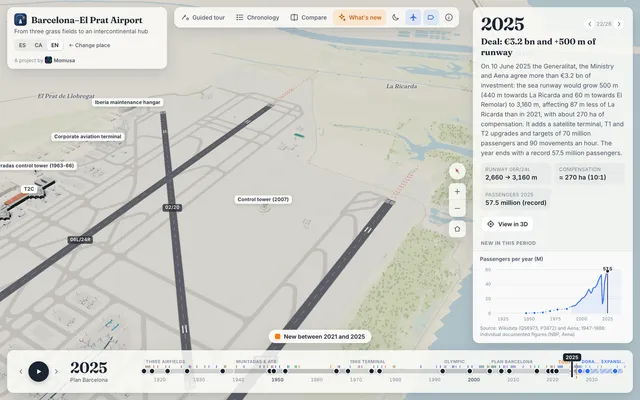Viewport: 640px width, 400px height.
Task: Click the Change place link
Action: (x=89, y=45)
